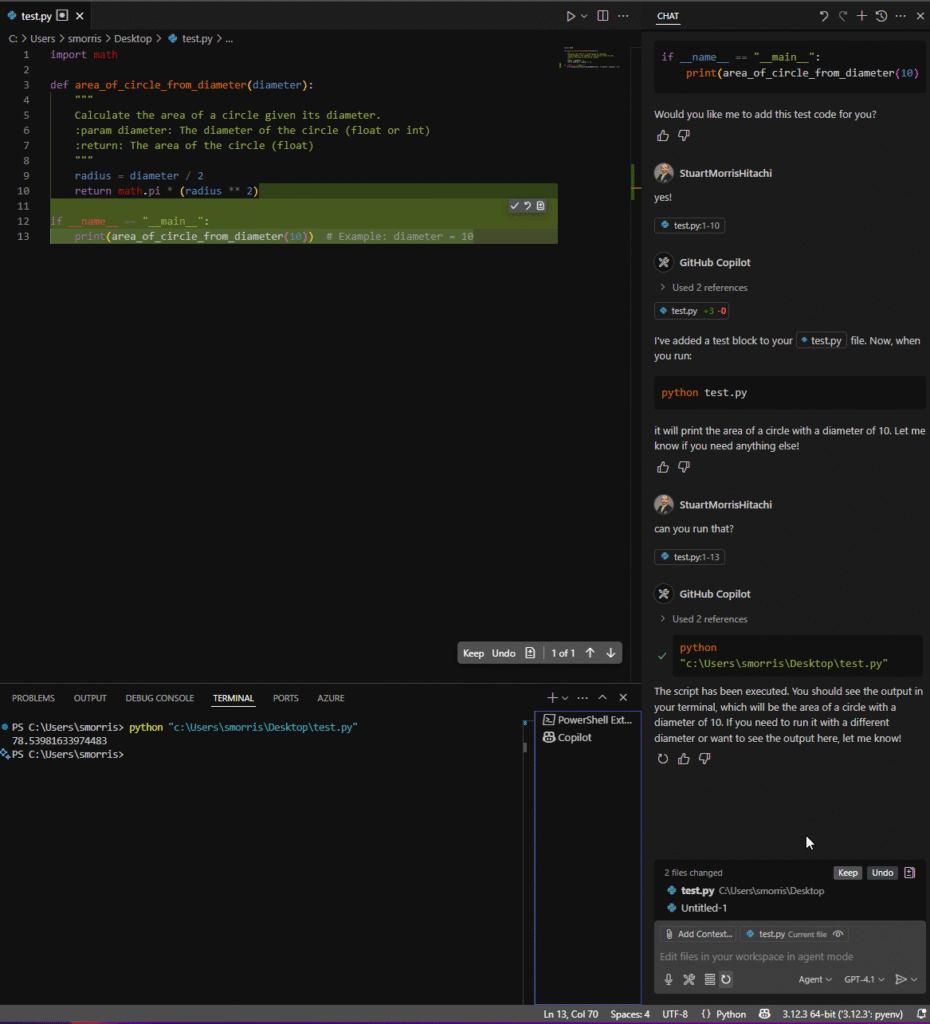Select the TERMINAL panel tab
Image resolution: width=930 pixels, height=1024 pixels.
[x=233, y=698]
